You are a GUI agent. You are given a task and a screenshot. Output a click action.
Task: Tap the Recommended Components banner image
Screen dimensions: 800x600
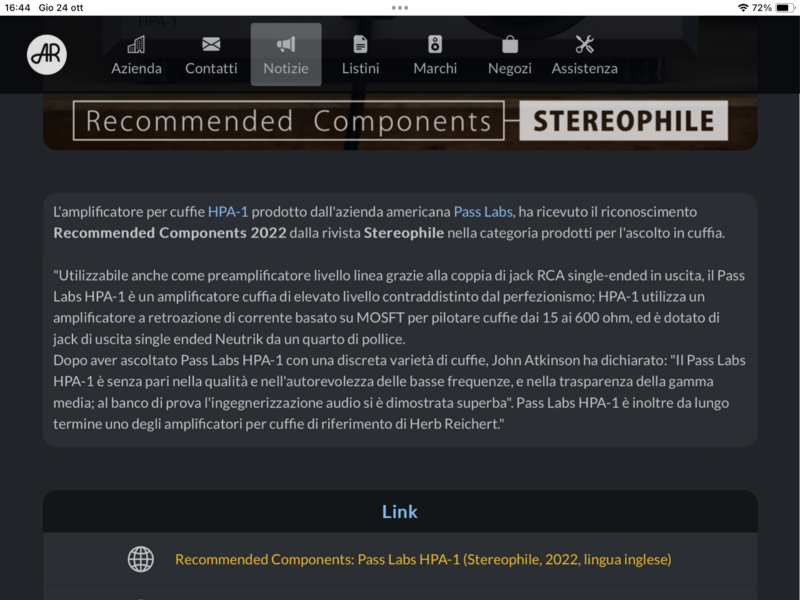click(290, 122)
